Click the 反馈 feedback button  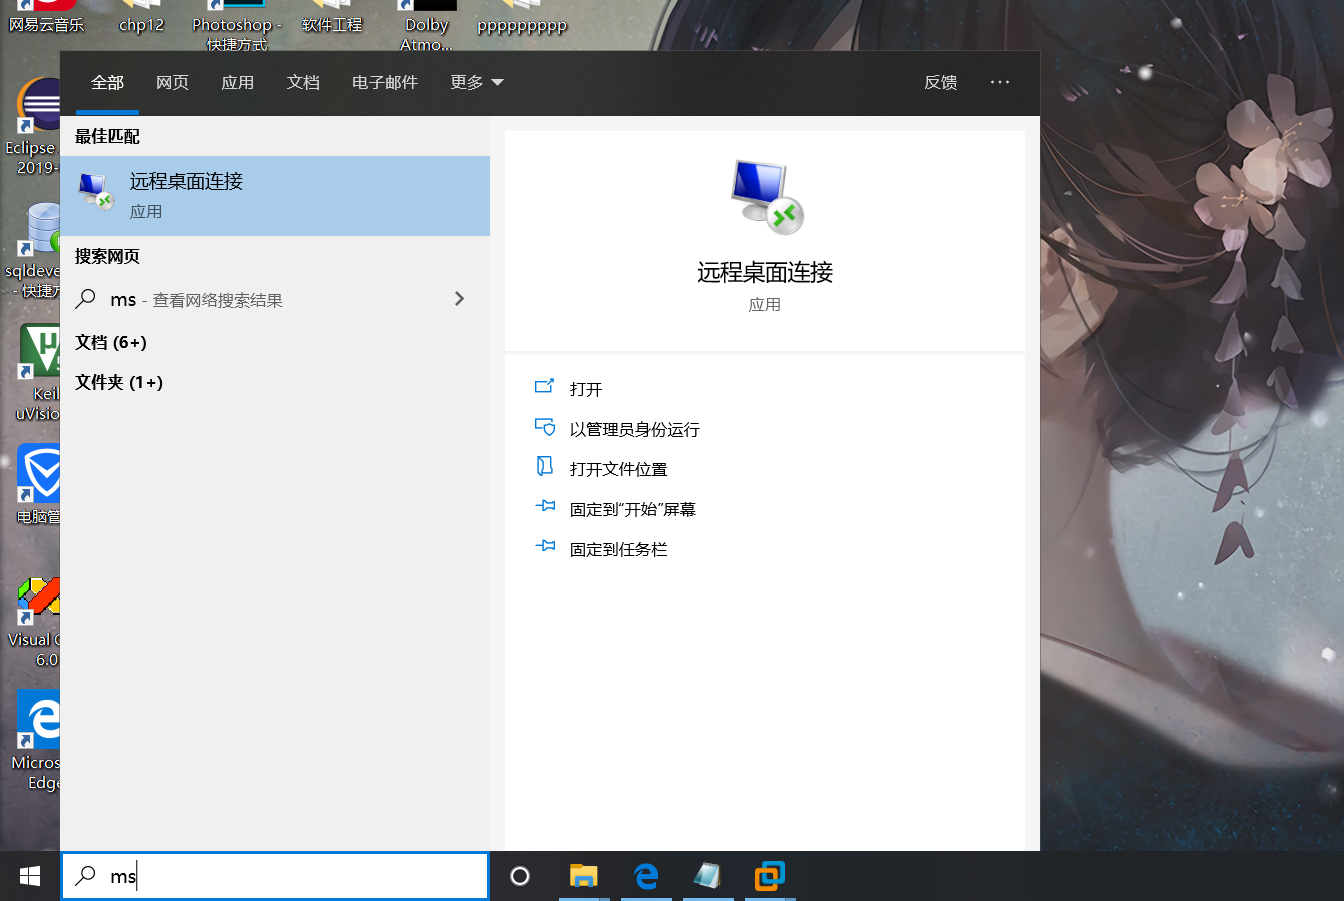click(941, 82)
